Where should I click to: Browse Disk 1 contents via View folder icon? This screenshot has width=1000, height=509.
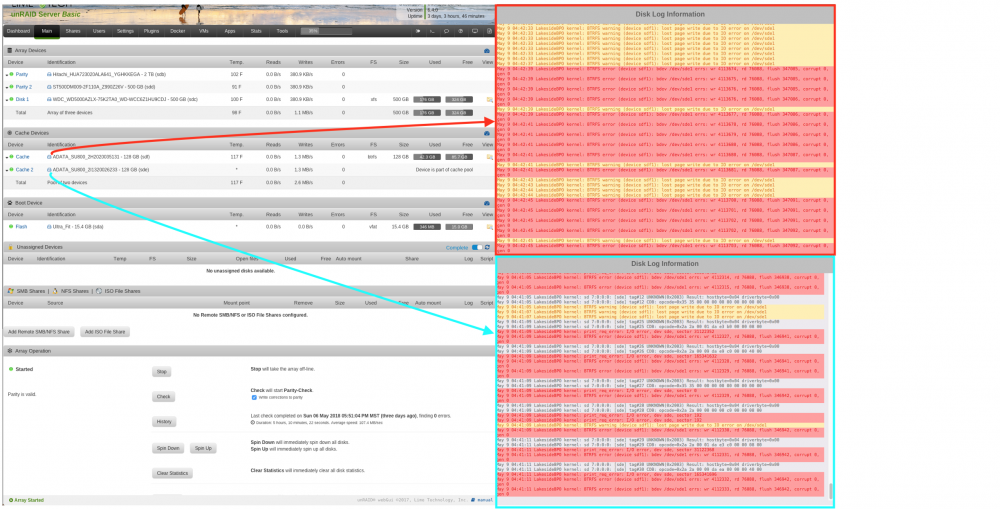click(489, 100)
